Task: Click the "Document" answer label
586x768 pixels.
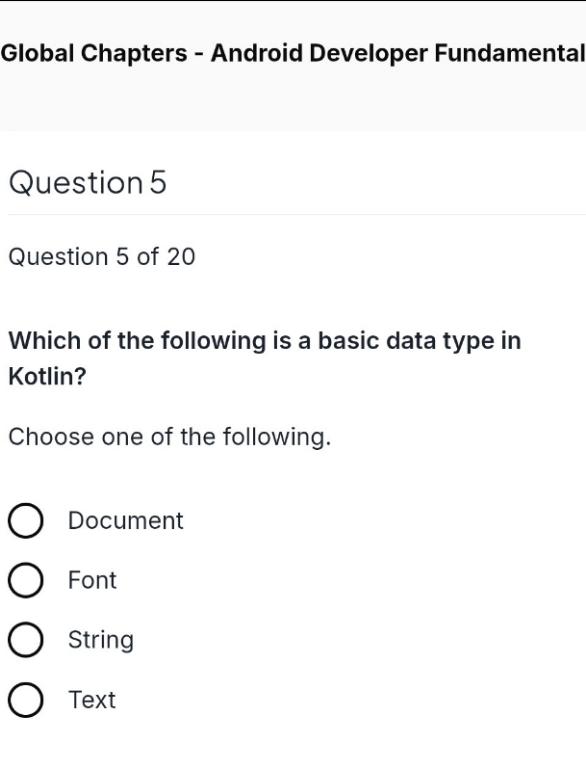Action: (x=125, y=521)
